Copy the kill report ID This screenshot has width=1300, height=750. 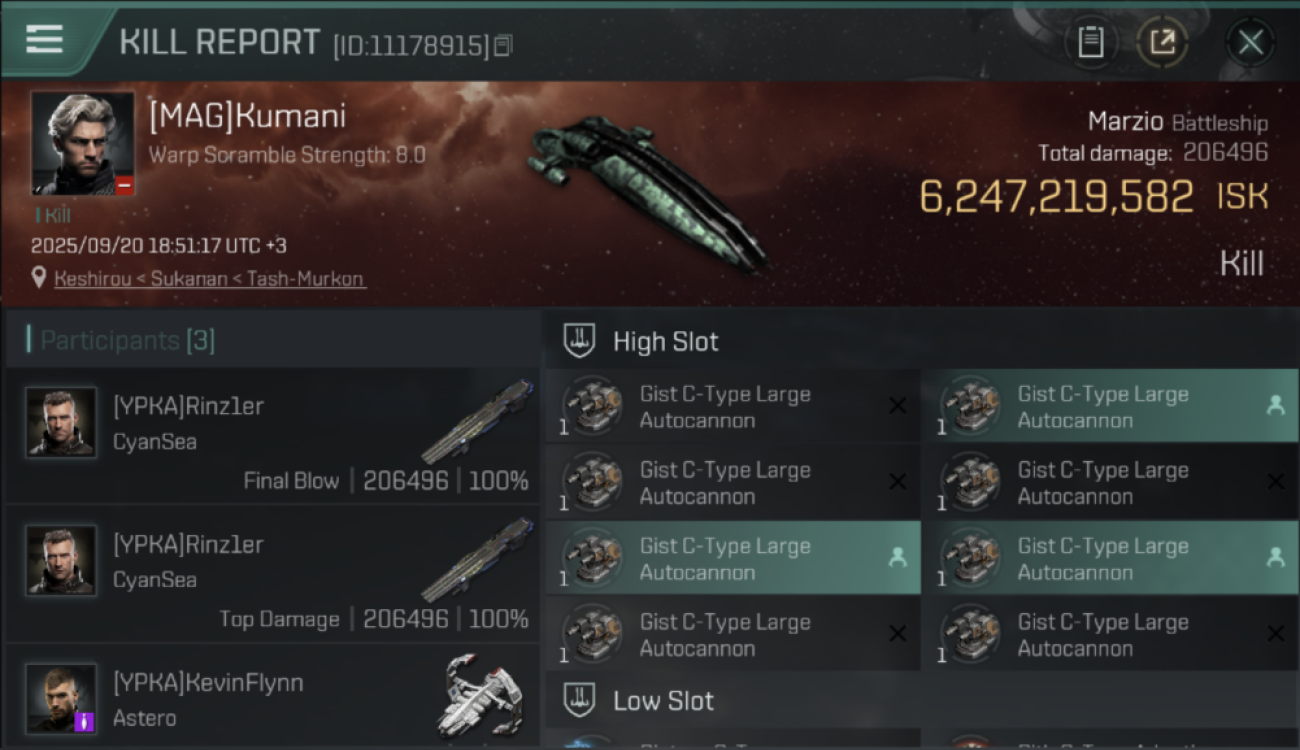(503, 45)
